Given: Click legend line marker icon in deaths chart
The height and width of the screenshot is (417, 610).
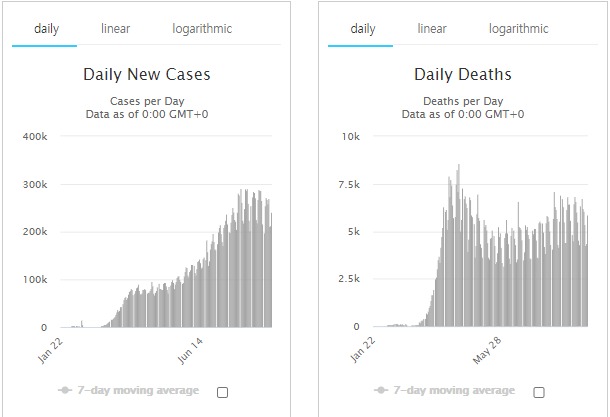Looking at the screenshot, I should [x=383, y=390].
